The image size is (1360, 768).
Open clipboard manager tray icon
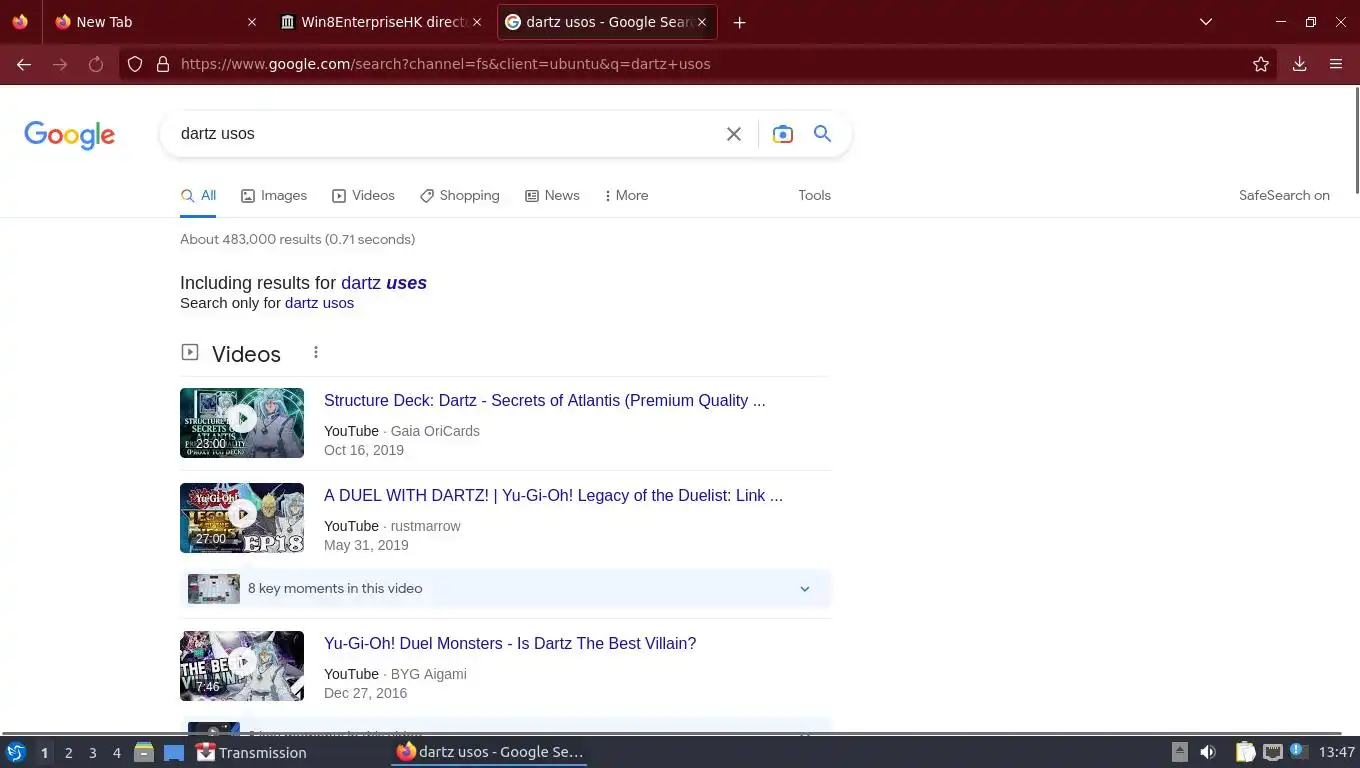(1245, 752)
